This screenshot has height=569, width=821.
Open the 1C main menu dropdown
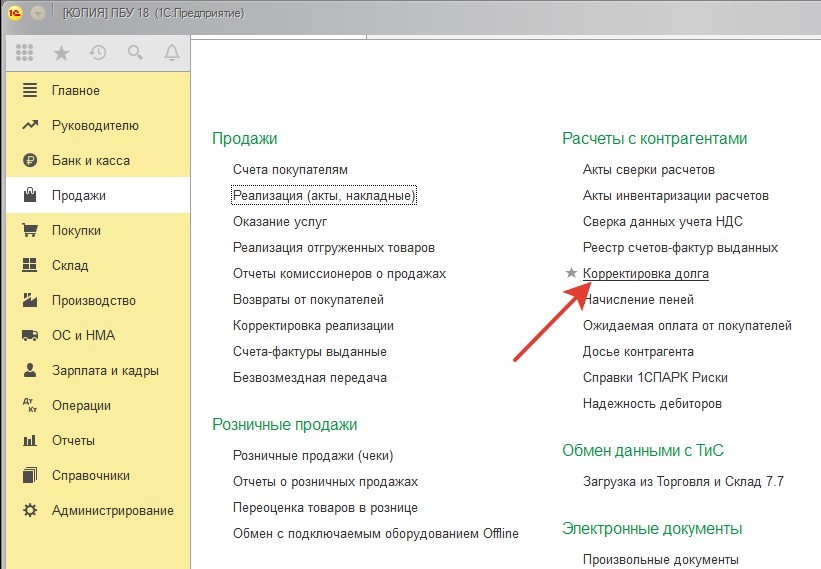[38, 13]
